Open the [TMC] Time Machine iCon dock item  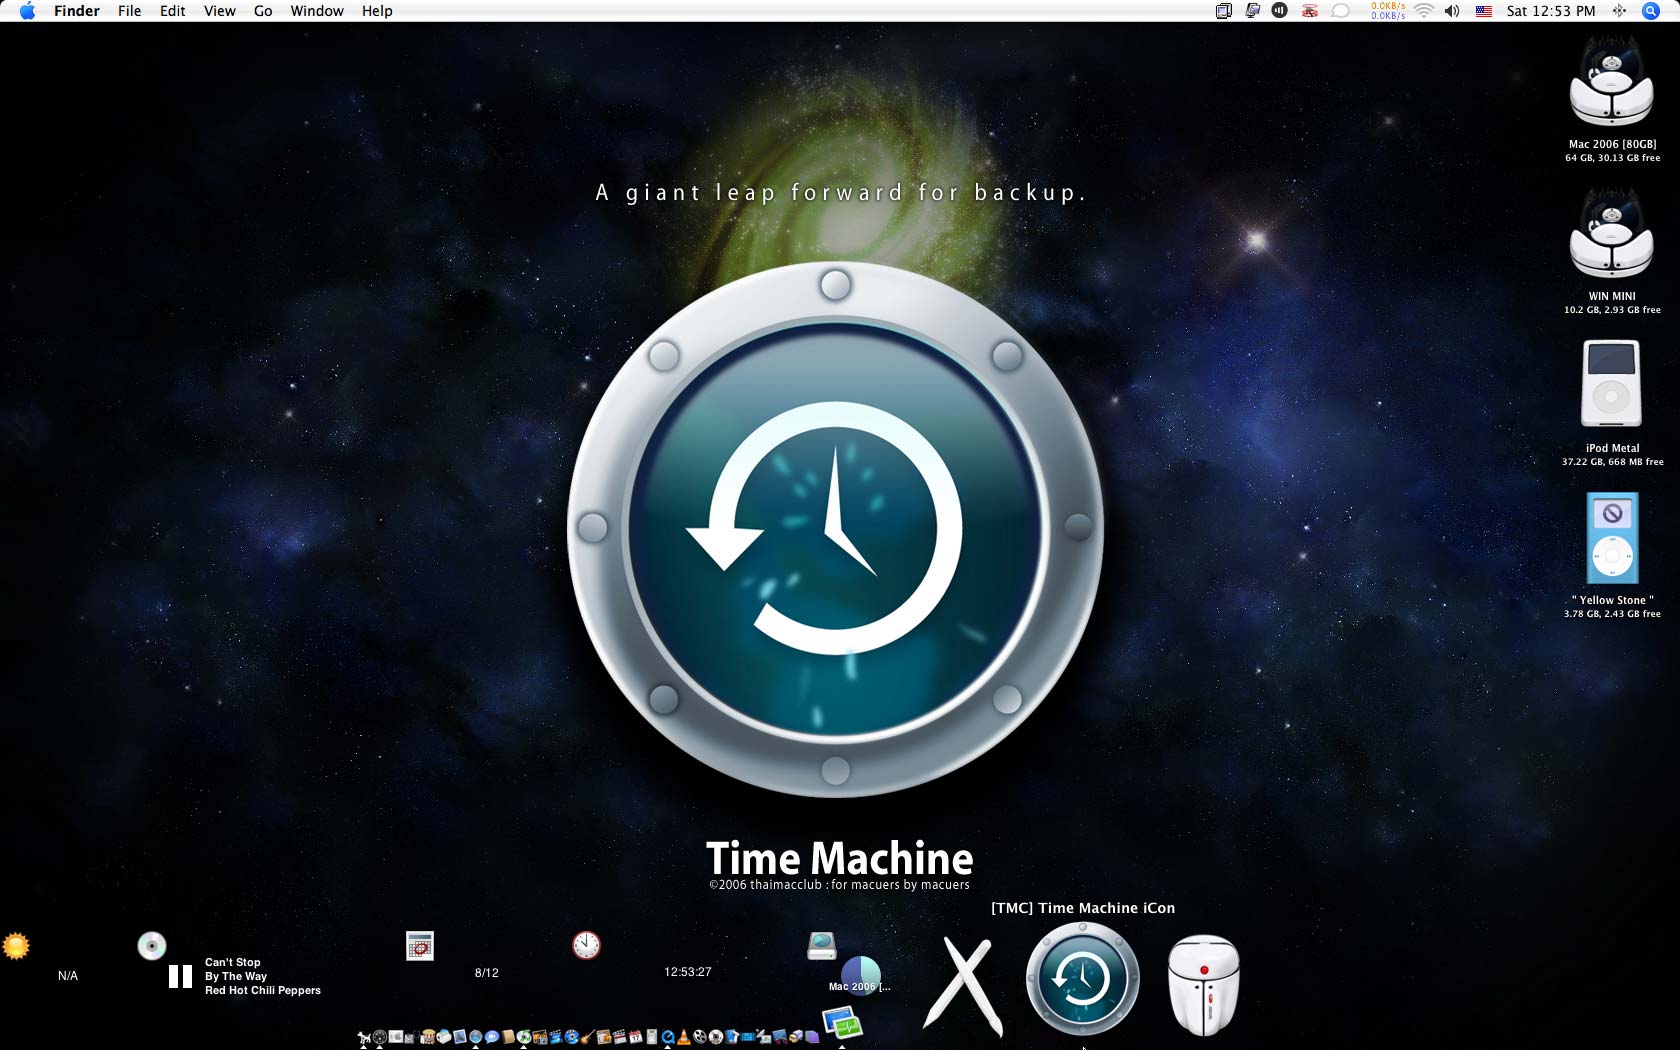point(1083,979)
